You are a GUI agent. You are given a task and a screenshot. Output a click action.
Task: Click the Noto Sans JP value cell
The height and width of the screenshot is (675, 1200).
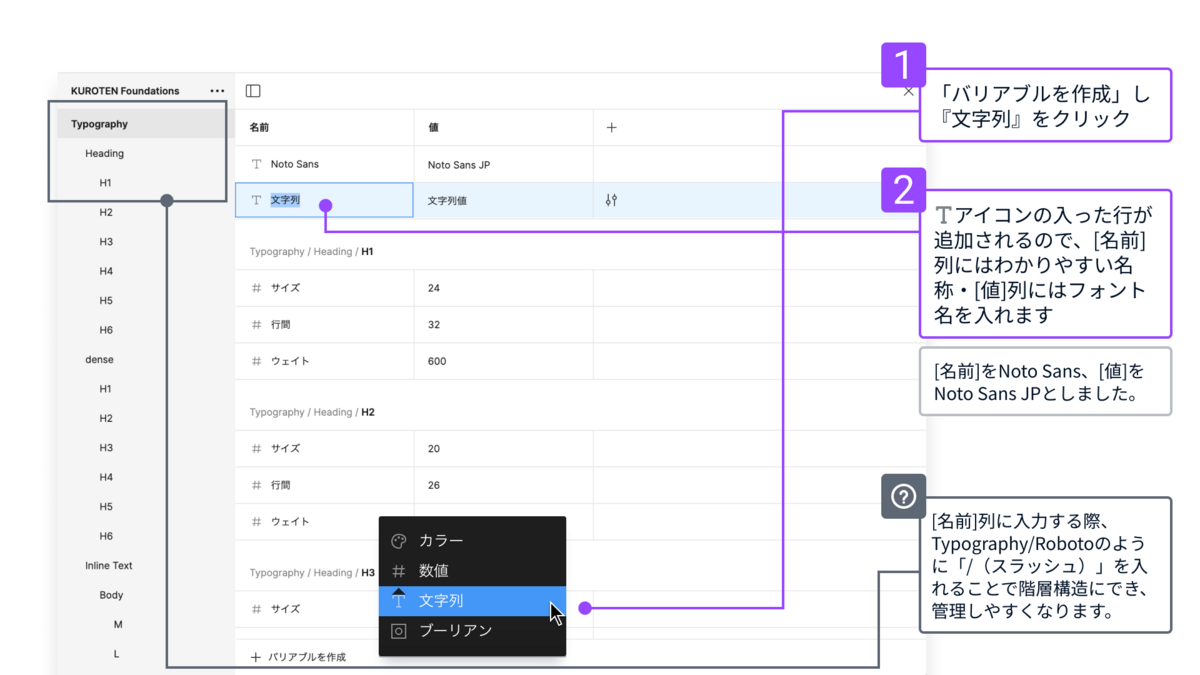point(503,165)
